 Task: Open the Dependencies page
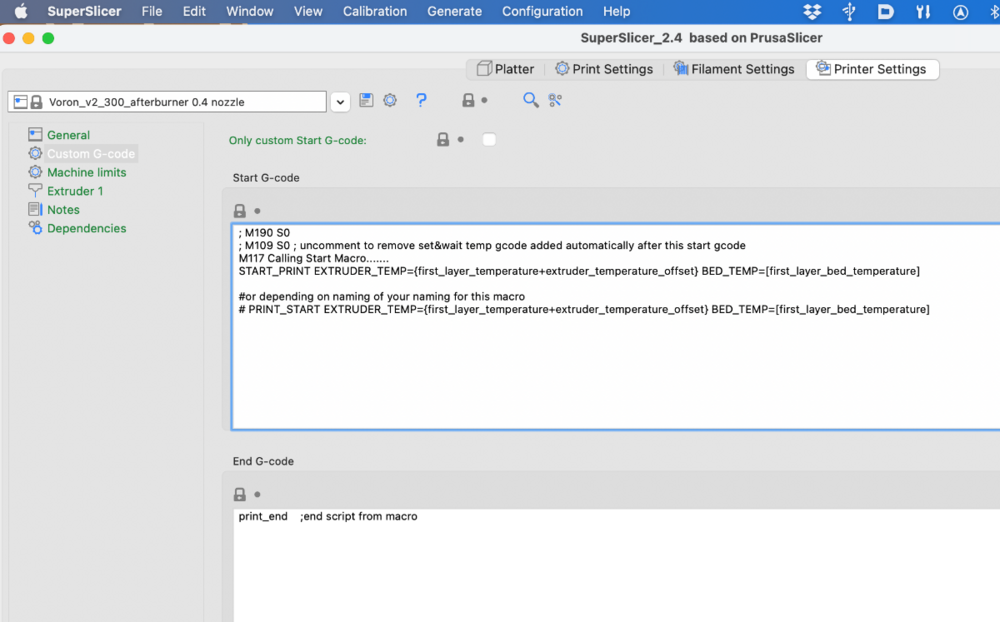pyautogui.click(x=86, y=228)
